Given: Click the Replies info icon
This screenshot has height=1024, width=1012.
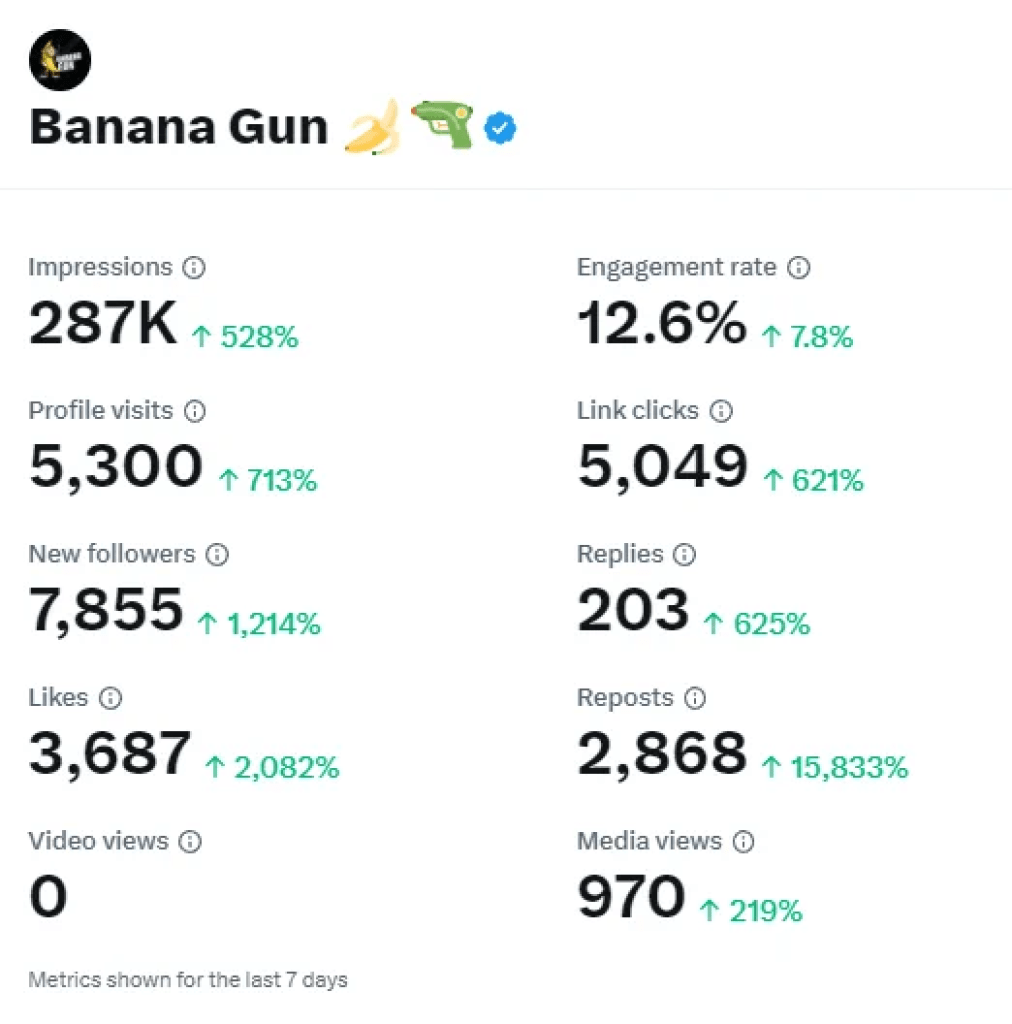Looking at the screenshot, I should click(684, 554).
